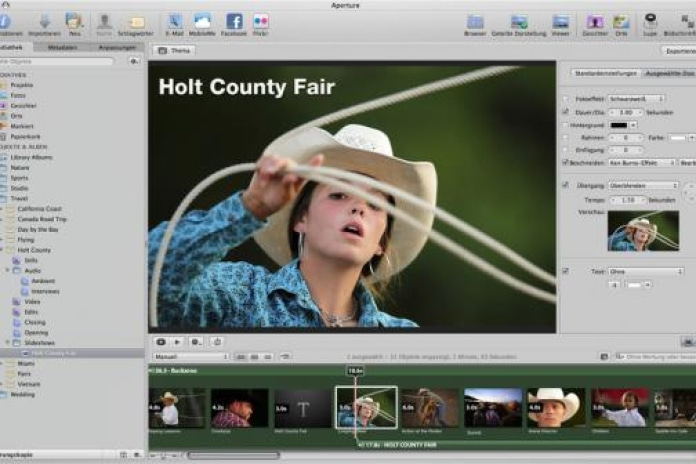Image resolution: width=696 pixels, height=464 pixels.
Task: Click the 18.8s playhead marker
Action: point(355,370)
